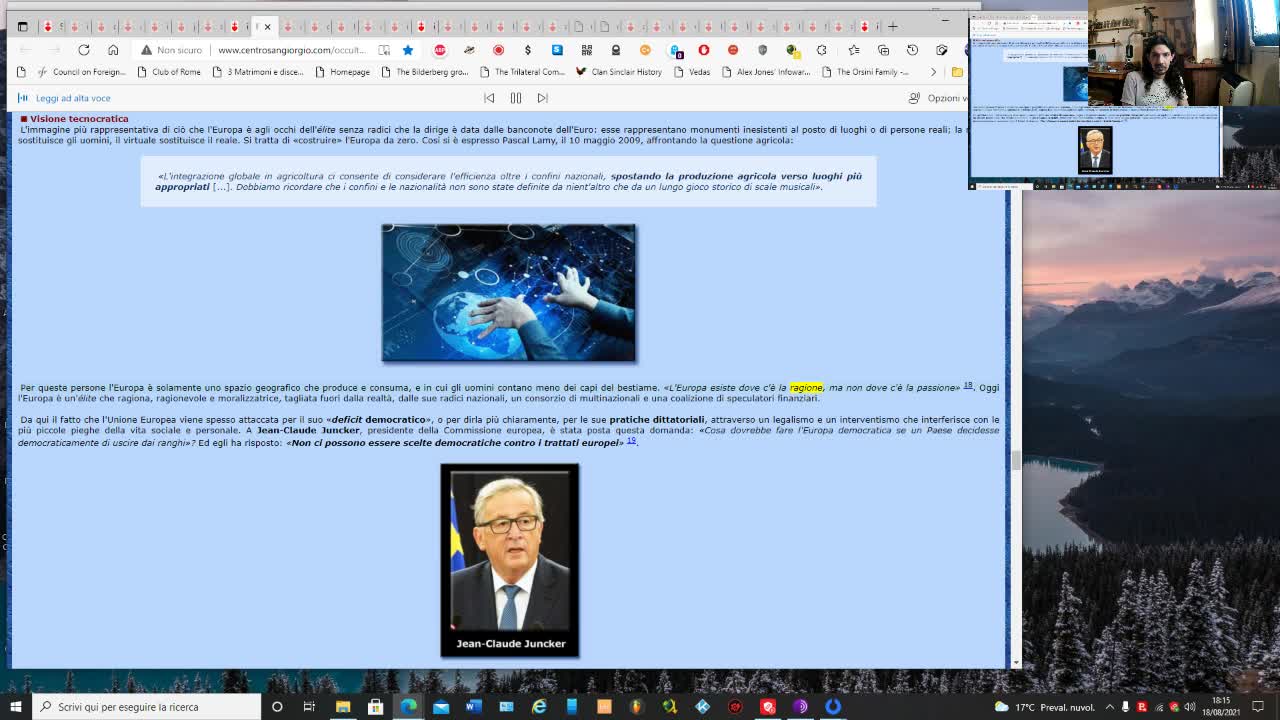This screenshot has height=720, width=1280.
Task: Show hidden system tray icons
Action: pos(1109,707)
